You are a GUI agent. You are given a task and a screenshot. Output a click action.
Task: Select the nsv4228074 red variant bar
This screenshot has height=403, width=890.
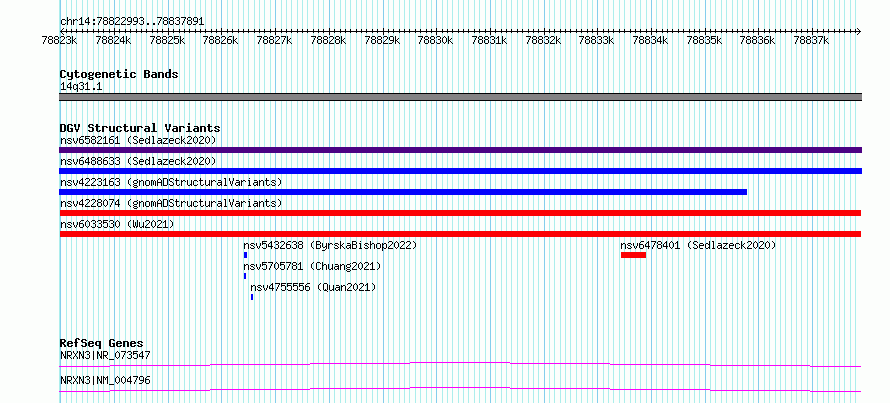(460, 213)
